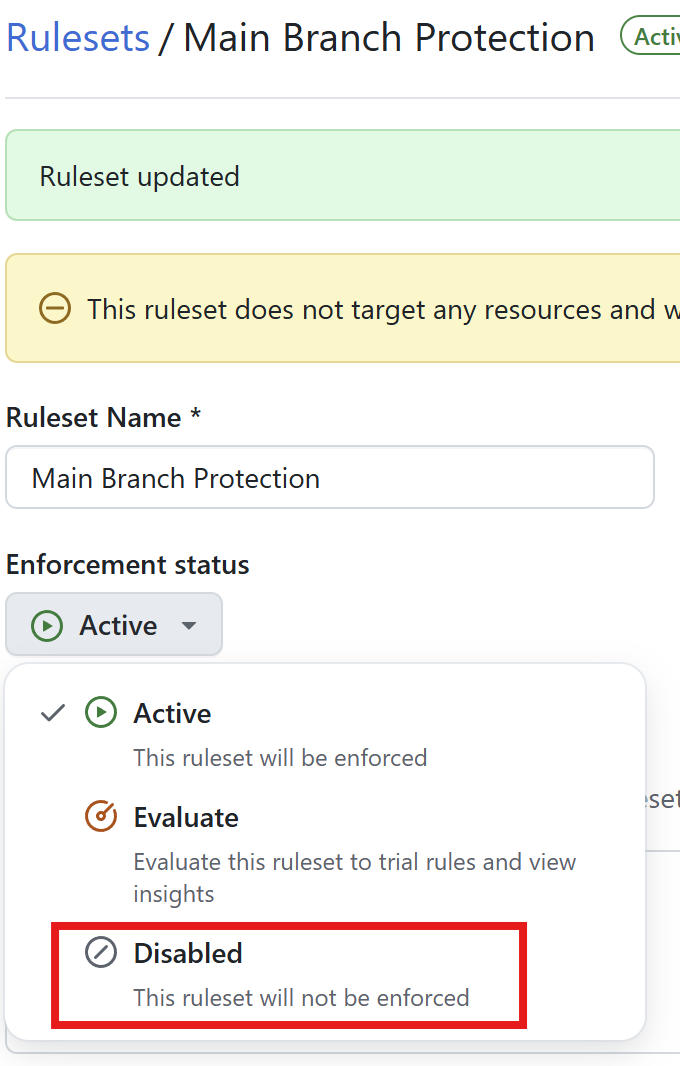Click the Enforcement status section heading
Screen dimensions: 680x1066
click(x=127, y=564)
